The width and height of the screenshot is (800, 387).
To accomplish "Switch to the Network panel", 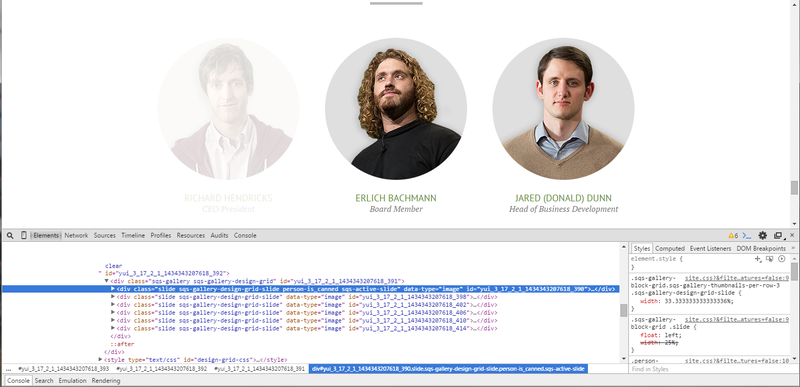I will pos(76,236).
